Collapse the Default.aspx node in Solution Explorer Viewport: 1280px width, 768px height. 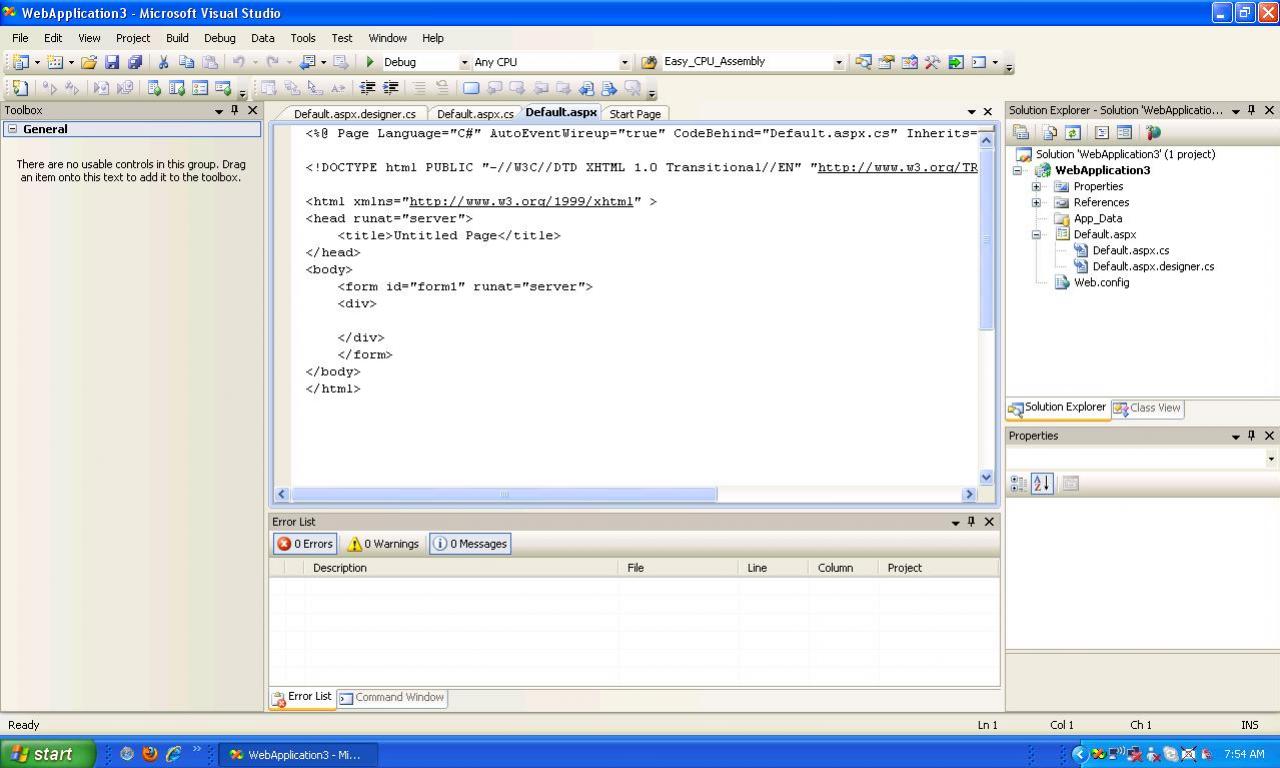click(x=1036, y=234)
